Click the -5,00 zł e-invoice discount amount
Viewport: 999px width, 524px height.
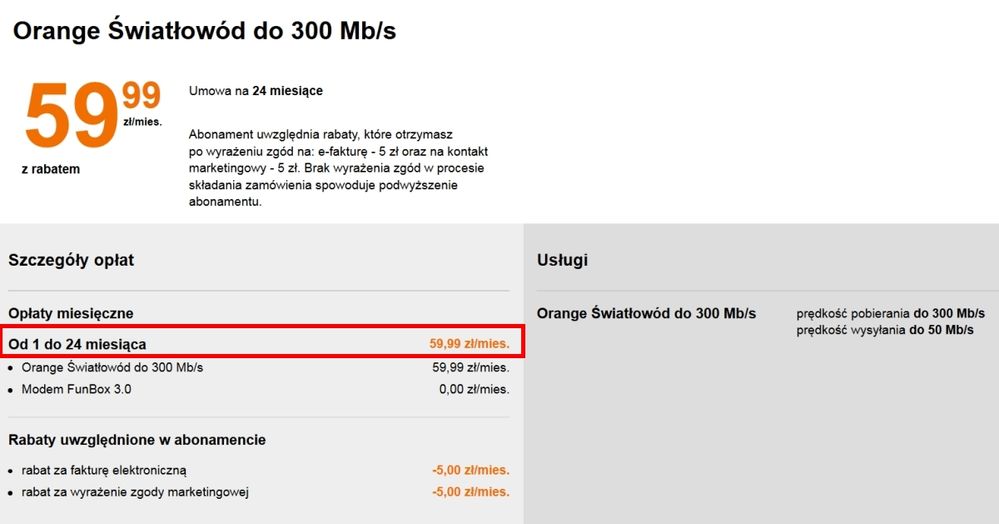coord(470,469)
